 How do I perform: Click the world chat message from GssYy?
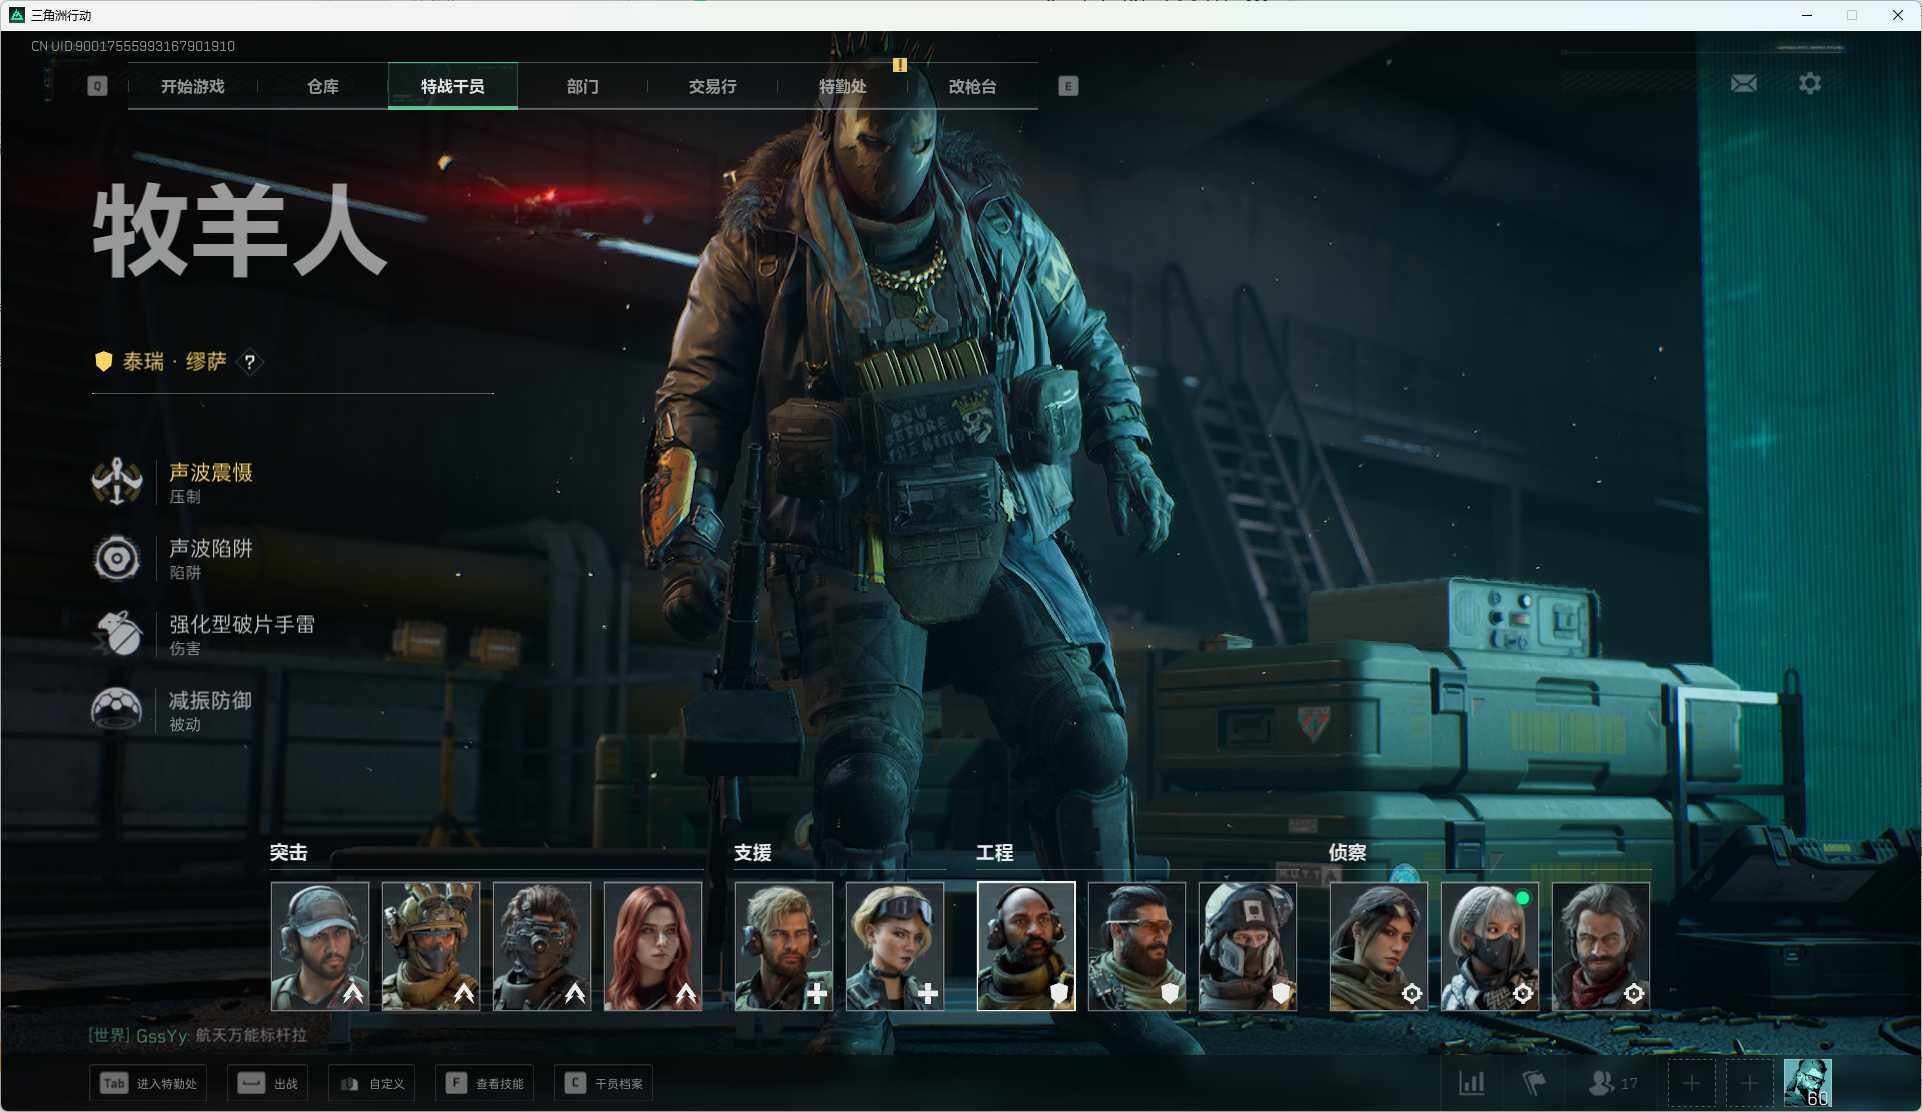[x=197, y=1035]
